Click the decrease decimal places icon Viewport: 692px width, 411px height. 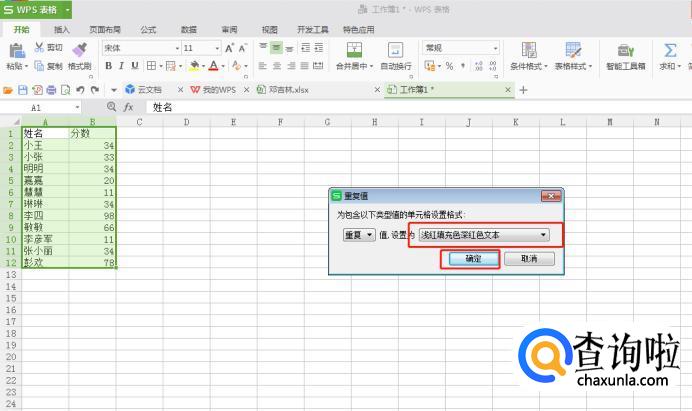point(493,66)
